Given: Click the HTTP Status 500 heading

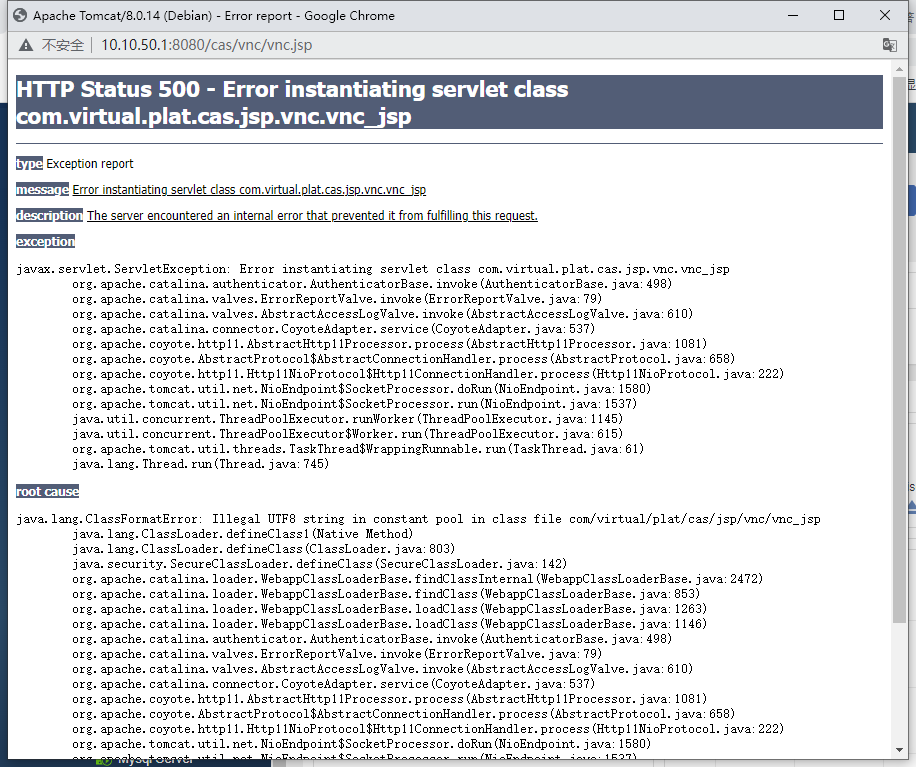Looking at the screenshot, I should click(x=449, y=102).
